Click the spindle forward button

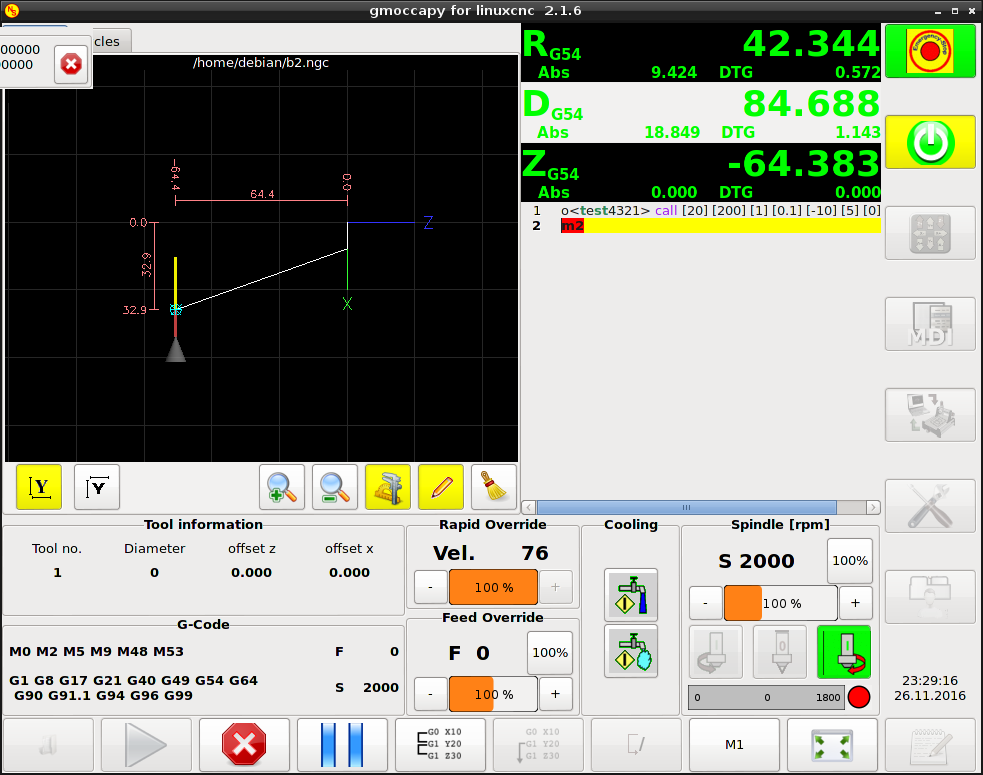(x=844, y=652)
